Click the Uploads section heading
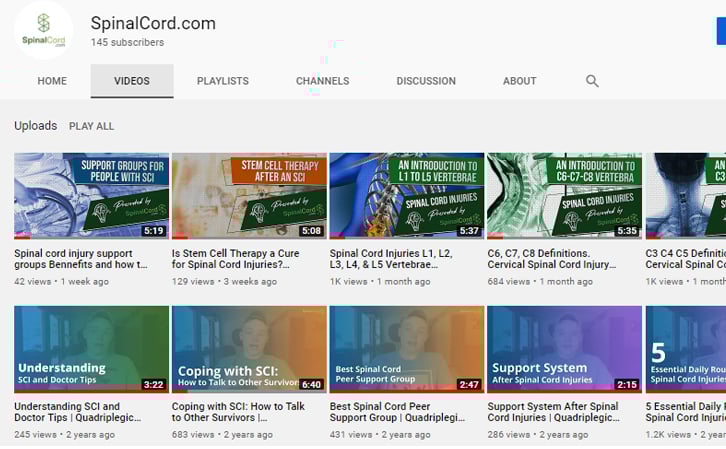The height and width of the screenshot is (449, 726). (x=36, y=126)
